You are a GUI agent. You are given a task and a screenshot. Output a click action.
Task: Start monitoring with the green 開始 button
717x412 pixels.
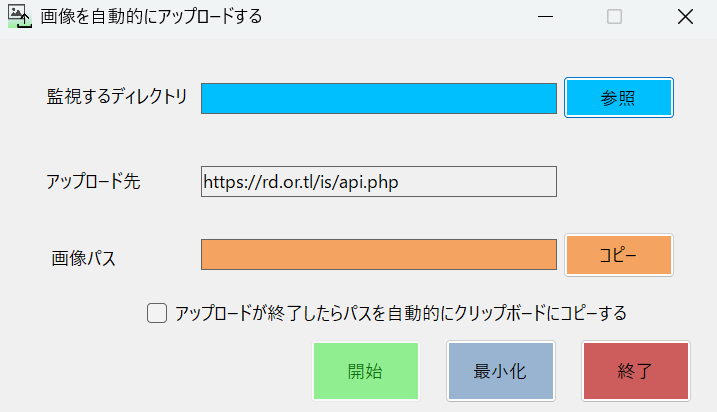pos(366,371)
